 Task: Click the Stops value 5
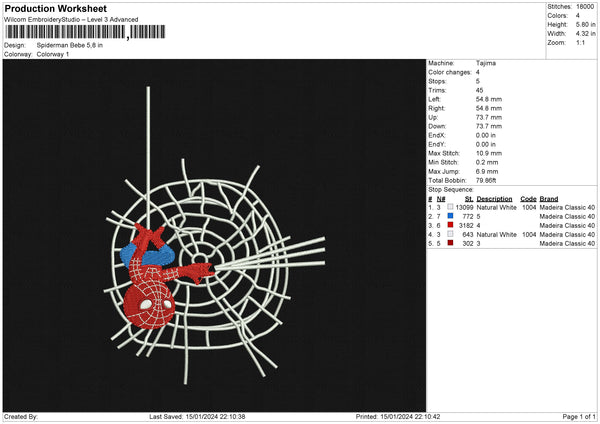point(478,81)
